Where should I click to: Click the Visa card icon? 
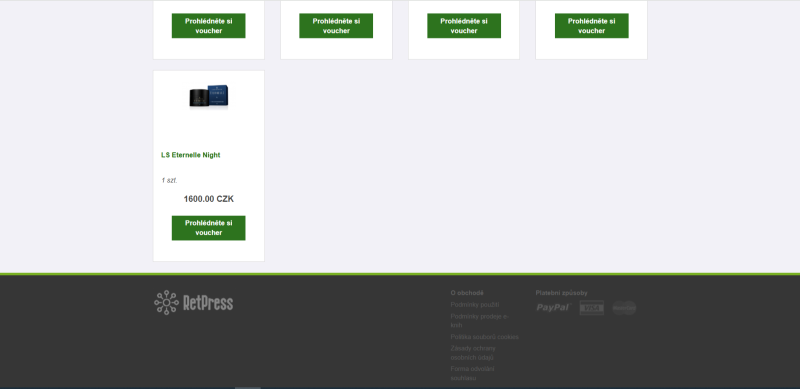[x=591, y=308]
